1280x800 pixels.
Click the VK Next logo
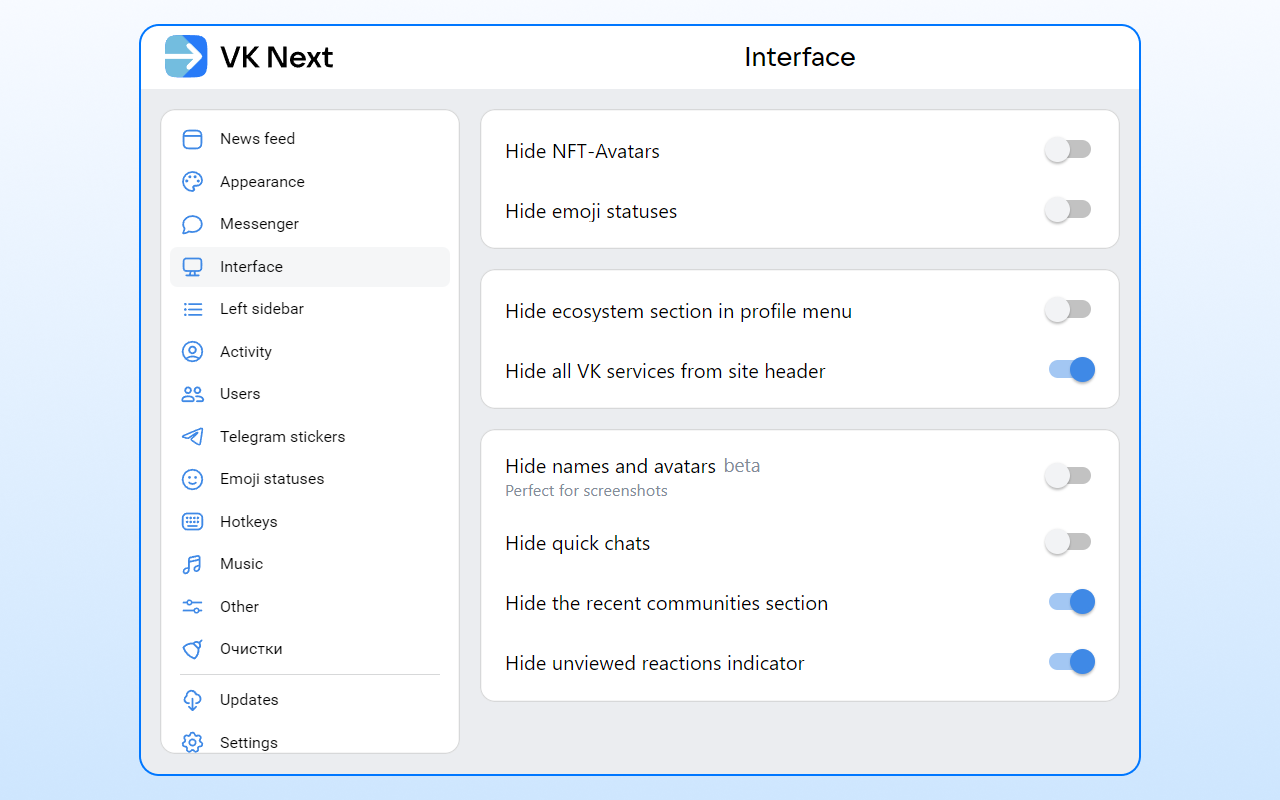[186, 57]
